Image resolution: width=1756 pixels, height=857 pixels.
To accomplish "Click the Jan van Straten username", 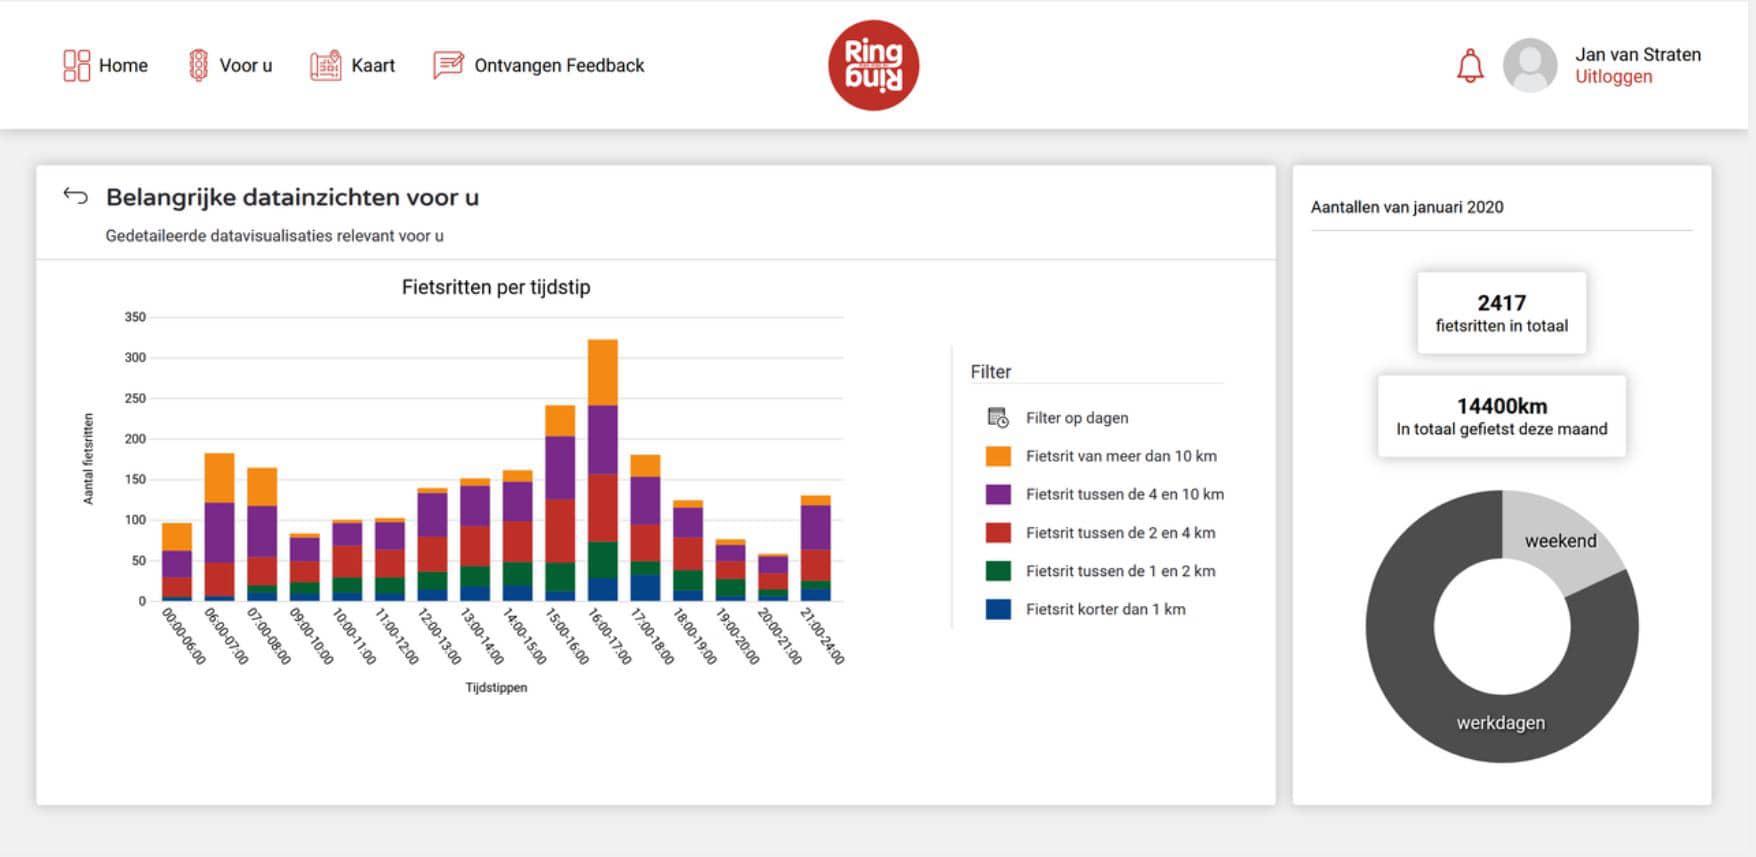I will pyautogui.click(x=1637, y=55).
